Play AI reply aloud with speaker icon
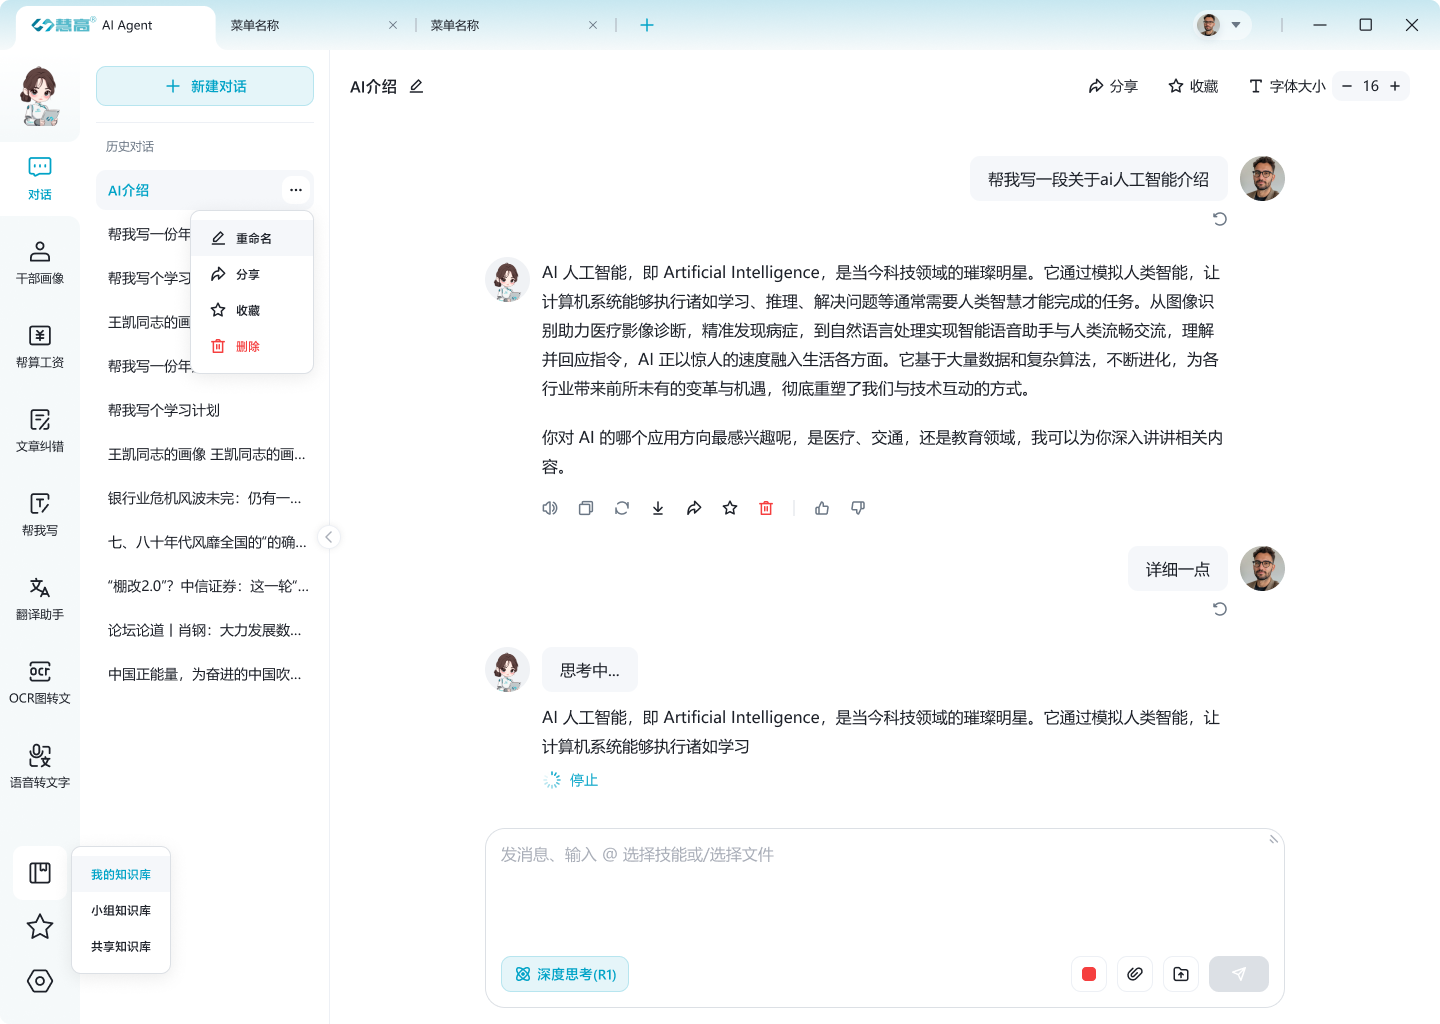This screenshot has height=1024, width=1440. click(549, 508)
